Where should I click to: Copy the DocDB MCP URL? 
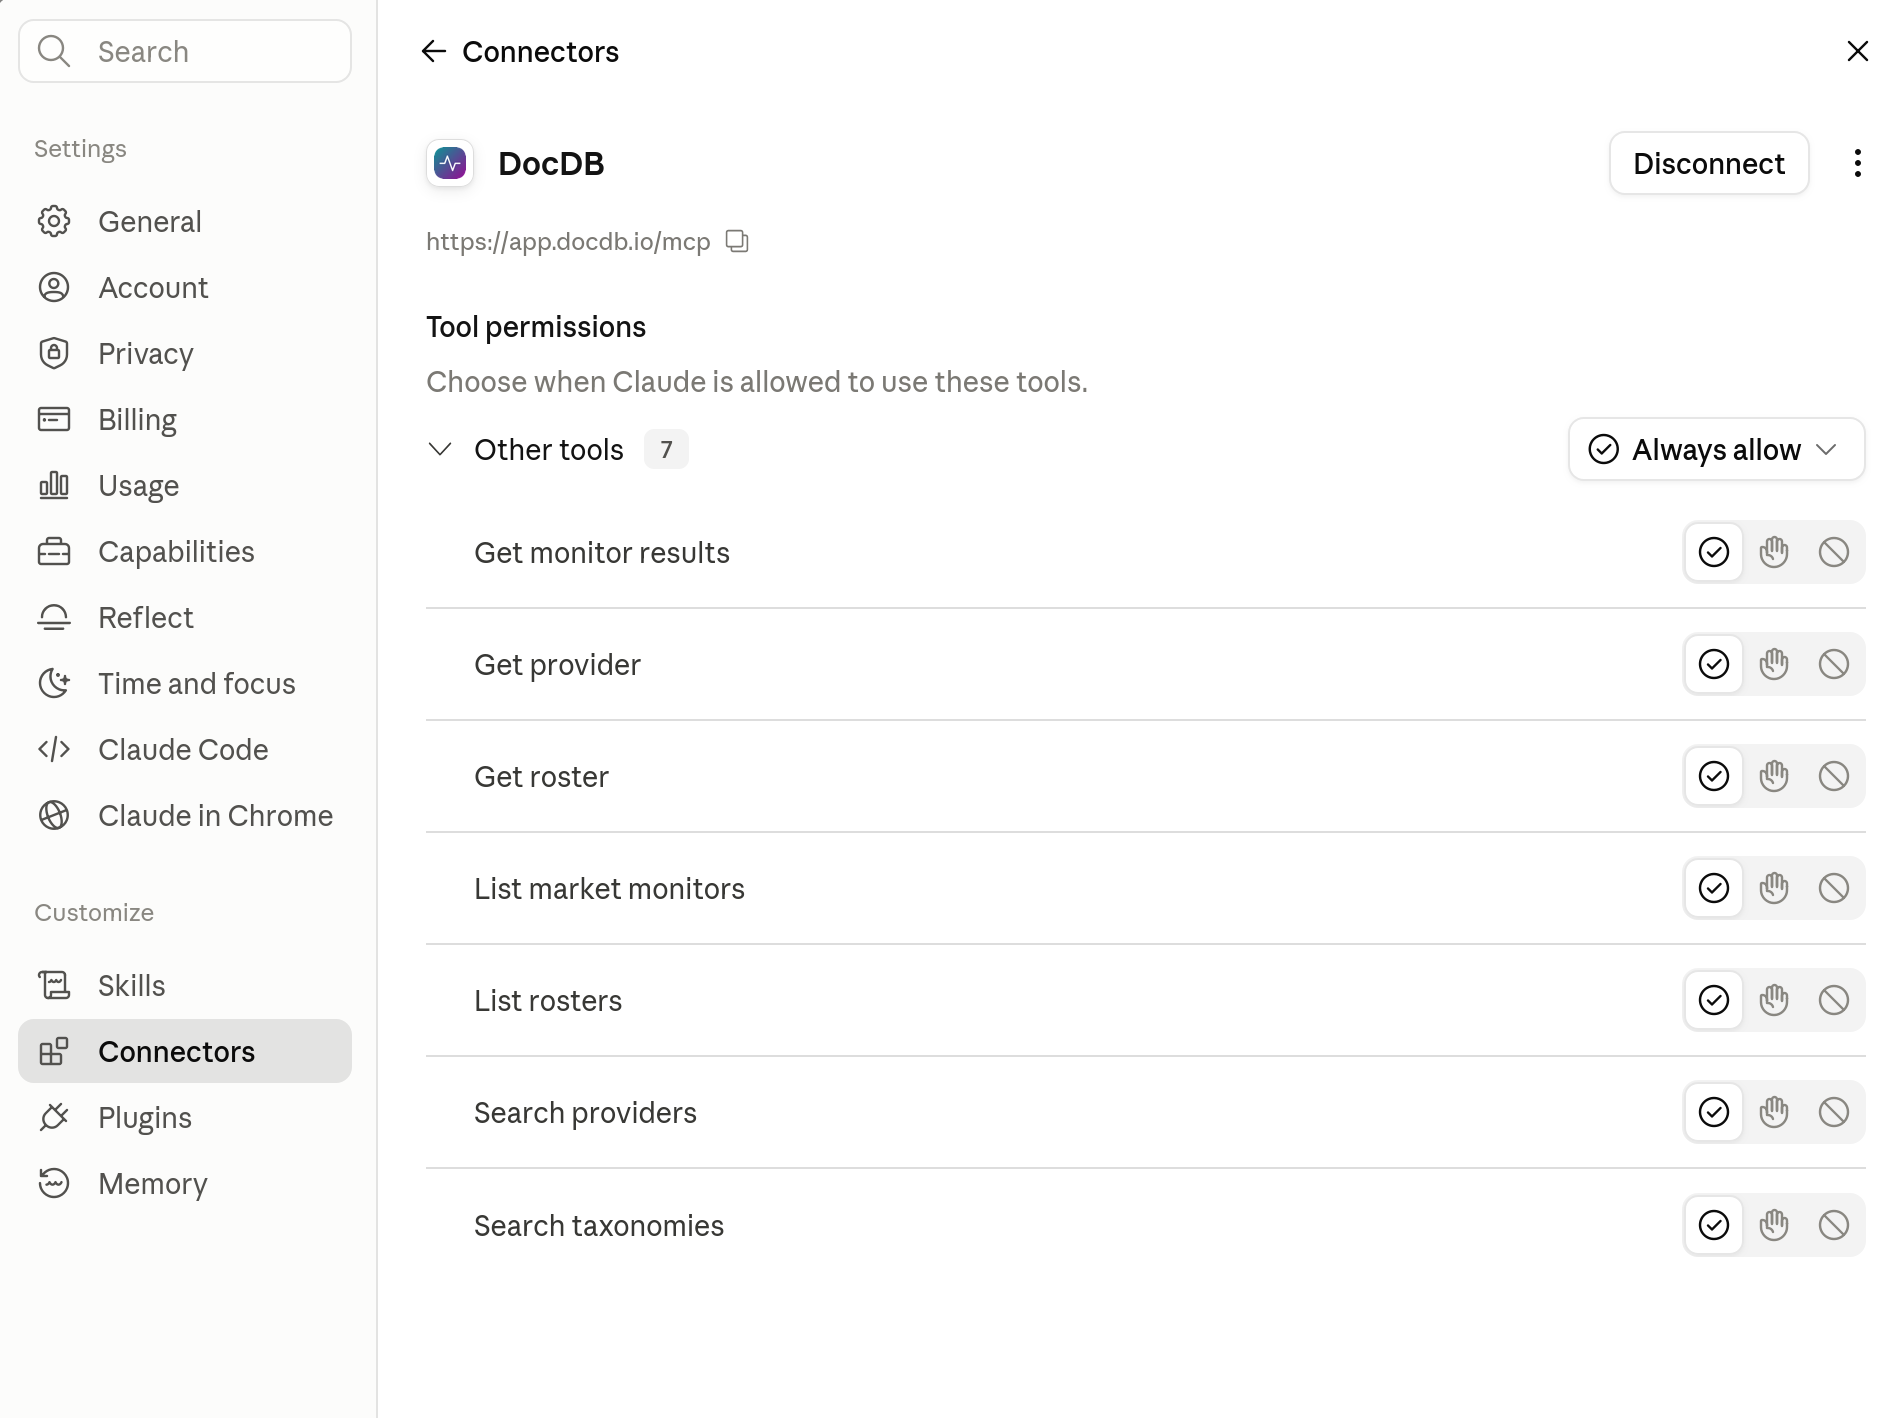[737, 241]
